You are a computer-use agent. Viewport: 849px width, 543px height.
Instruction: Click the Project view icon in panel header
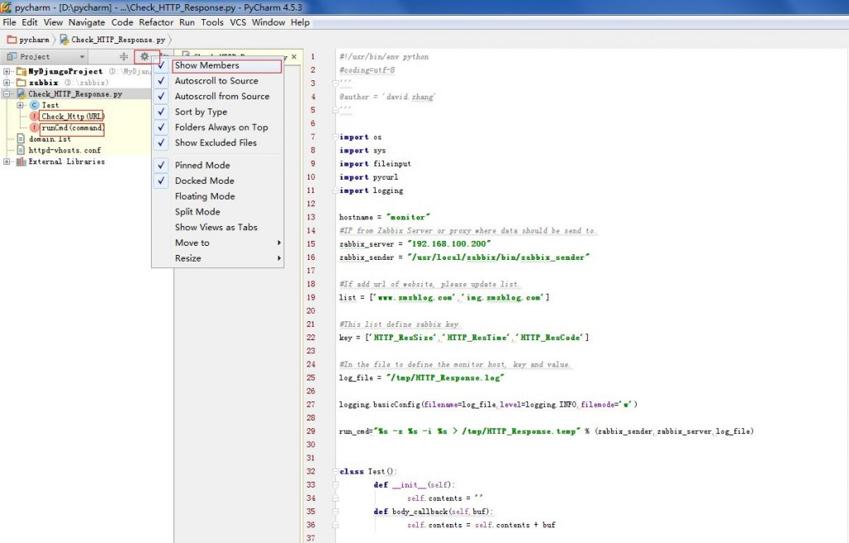click(11, 56)
